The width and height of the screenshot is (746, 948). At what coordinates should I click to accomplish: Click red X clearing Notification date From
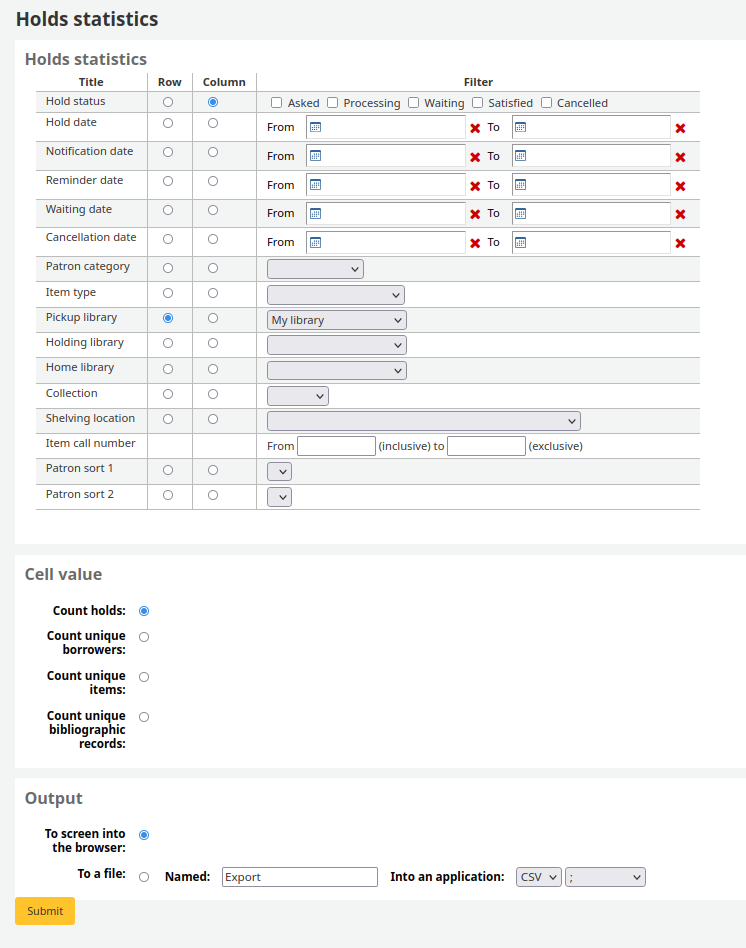point(475,157)
